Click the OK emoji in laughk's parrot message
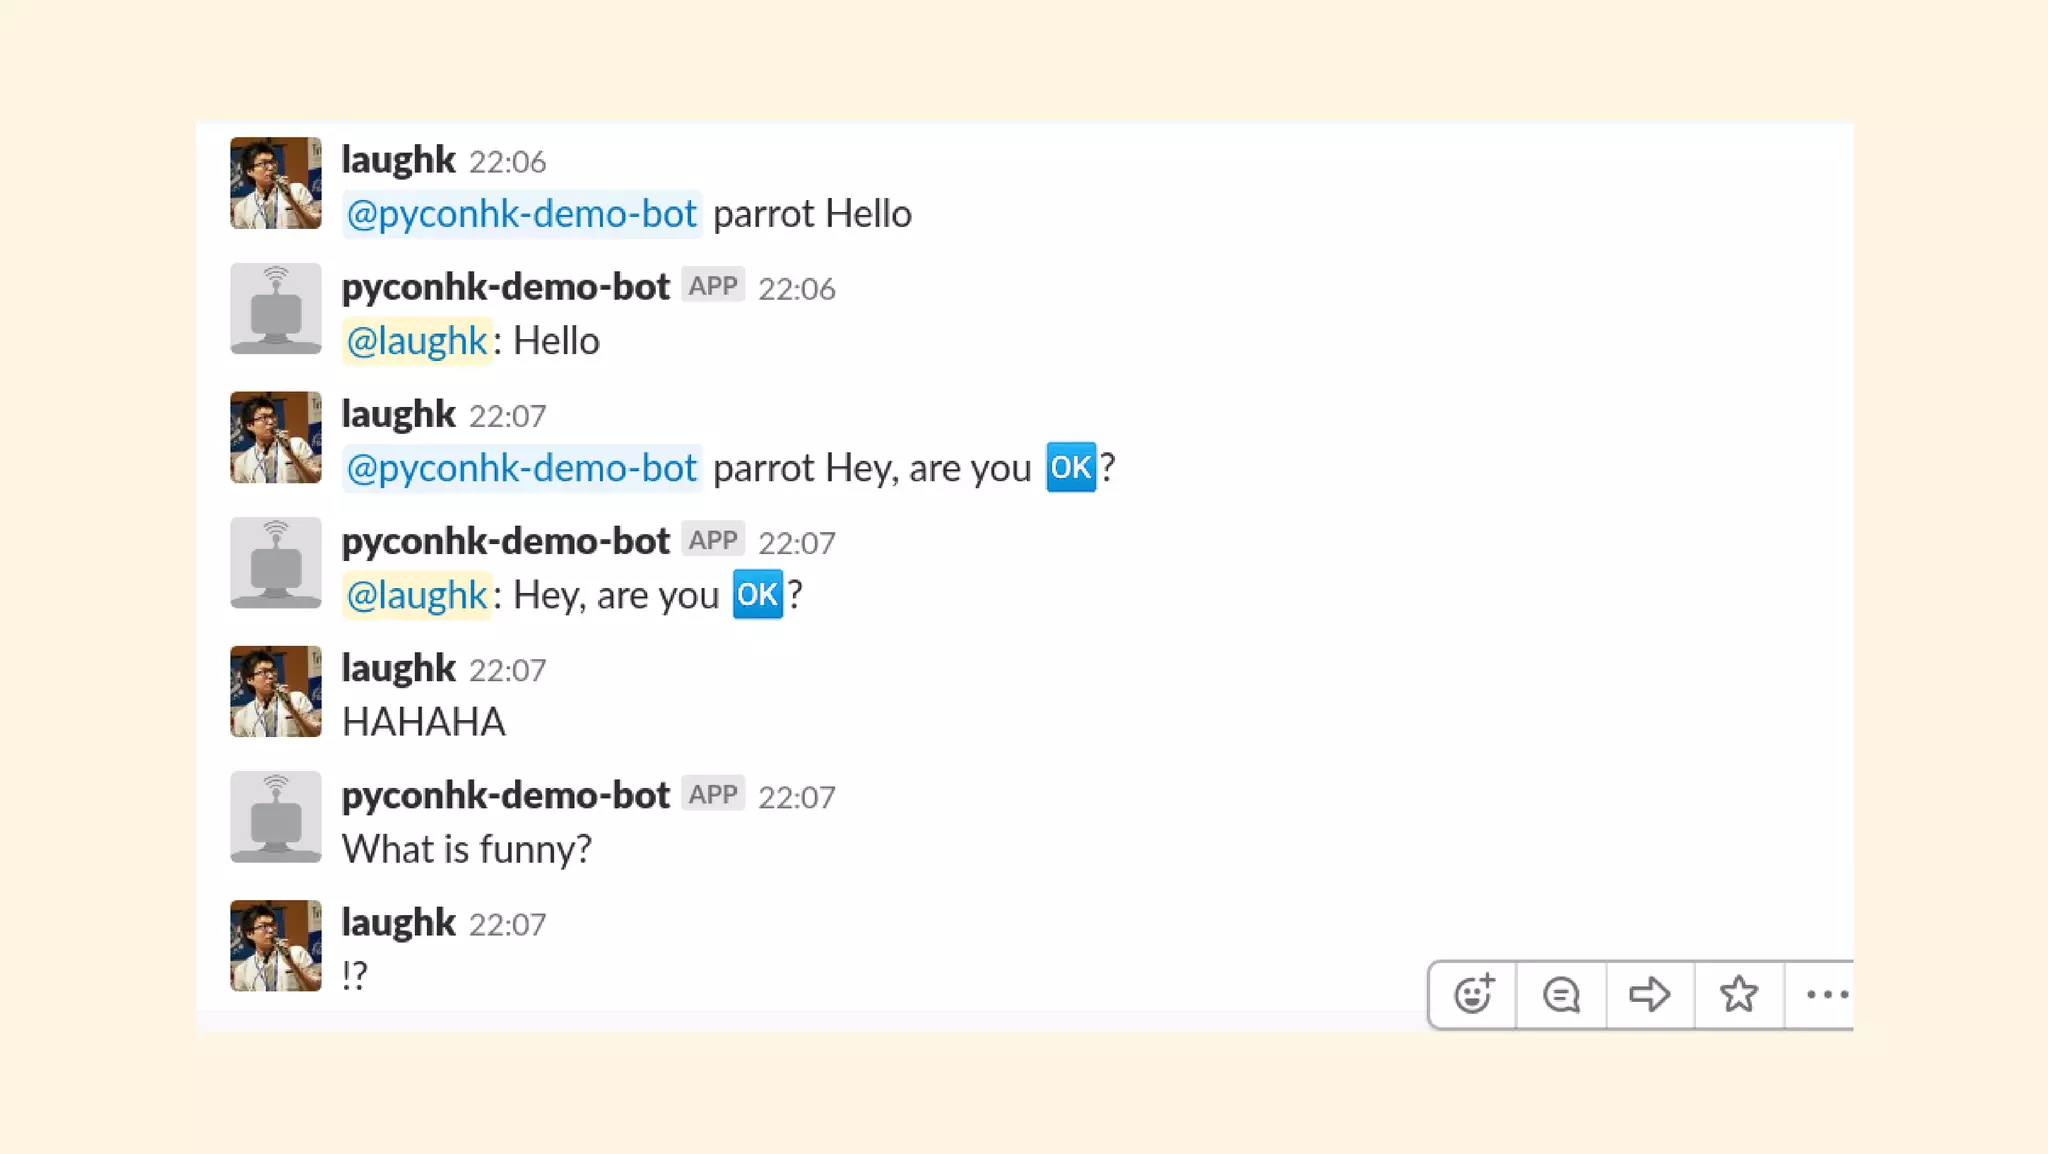Image resolution: width=2048 pixels, height=1154 pixels. click(x=1070, y=467)
